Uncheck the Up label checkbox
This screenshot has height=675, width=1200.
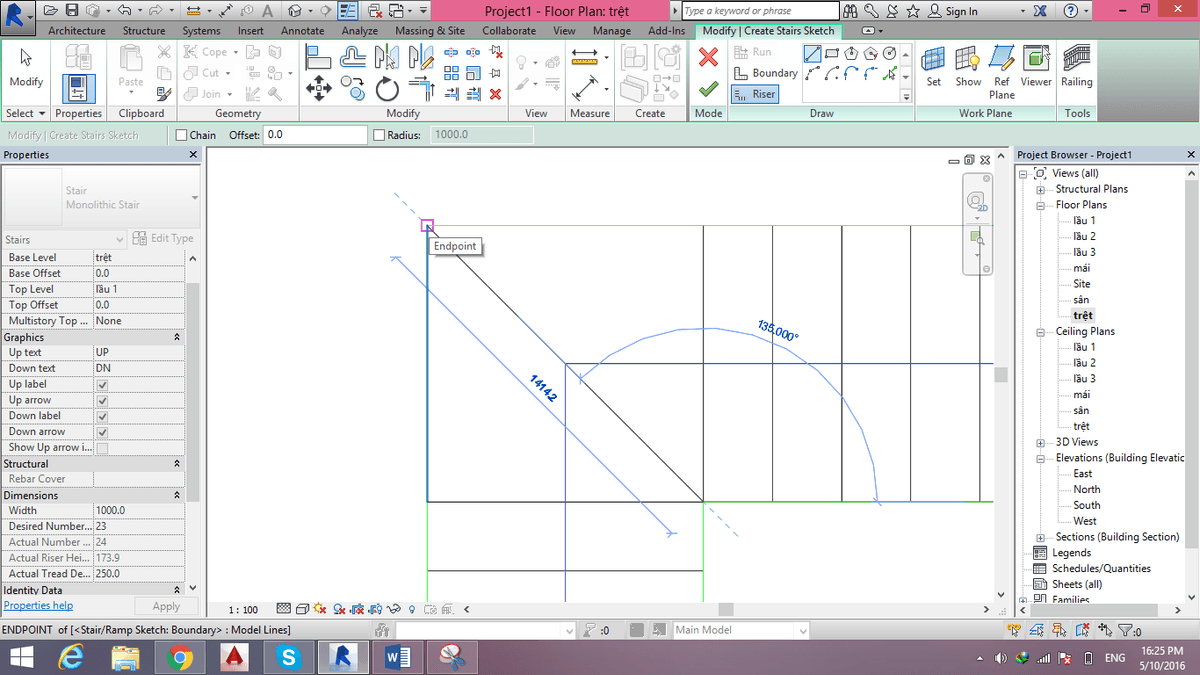pyautogui.click(x=102, y=385)
